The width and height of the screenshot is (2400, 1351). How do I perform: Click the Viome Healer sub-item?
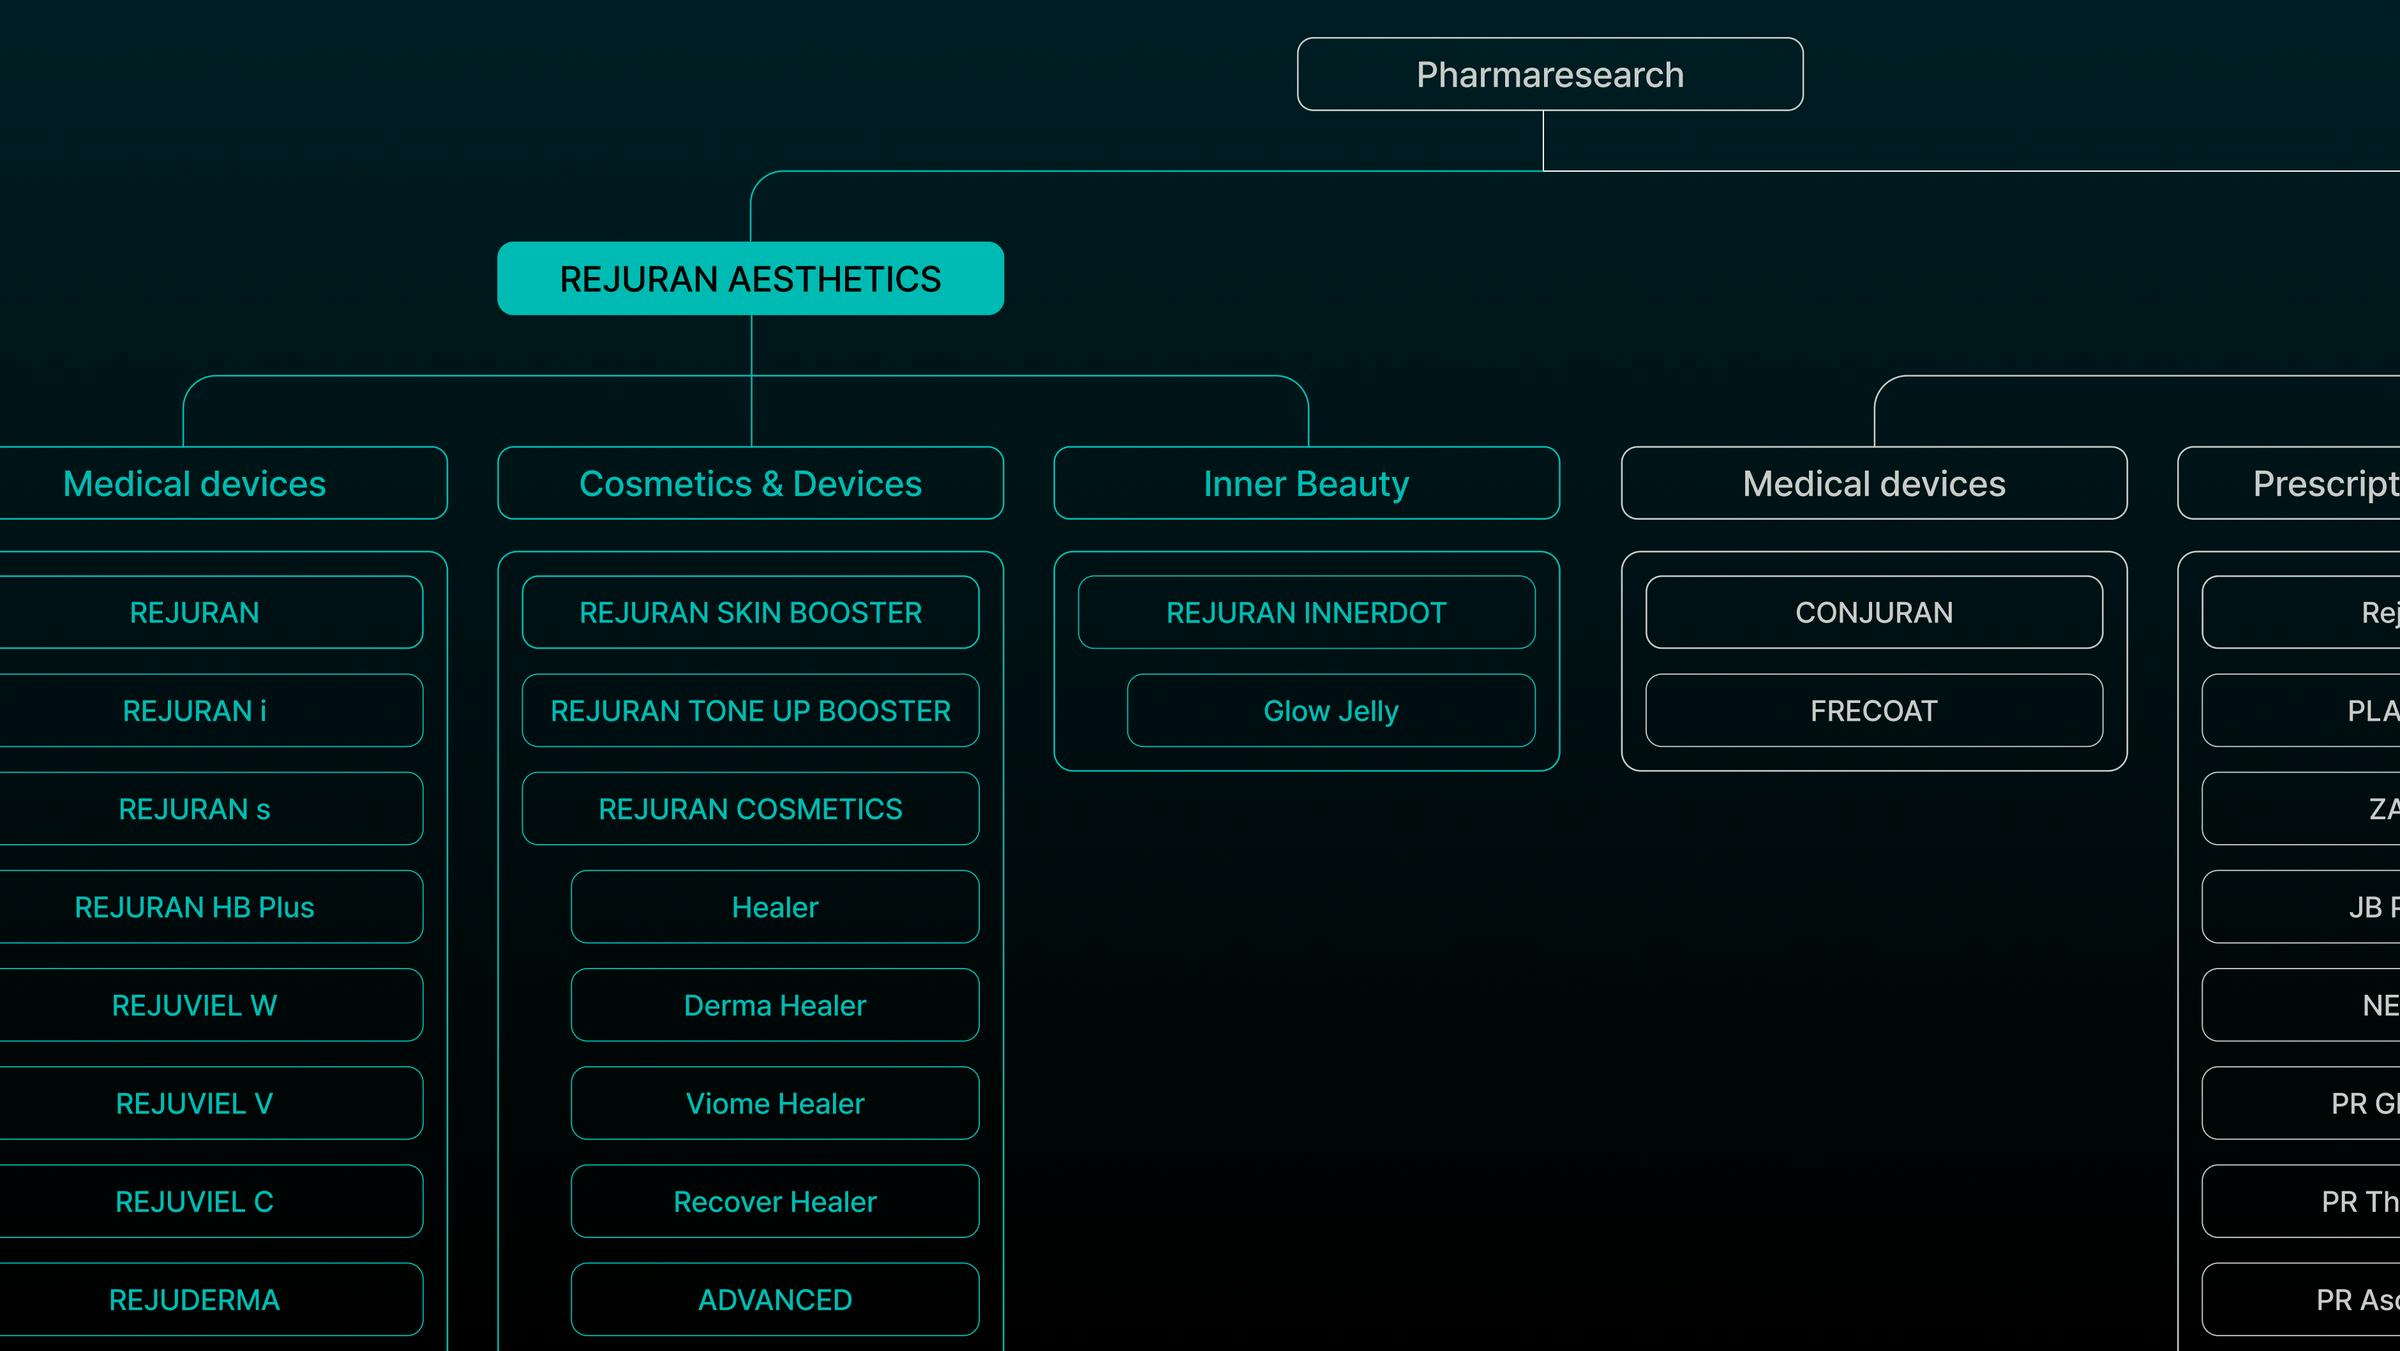click(775, 1103)
